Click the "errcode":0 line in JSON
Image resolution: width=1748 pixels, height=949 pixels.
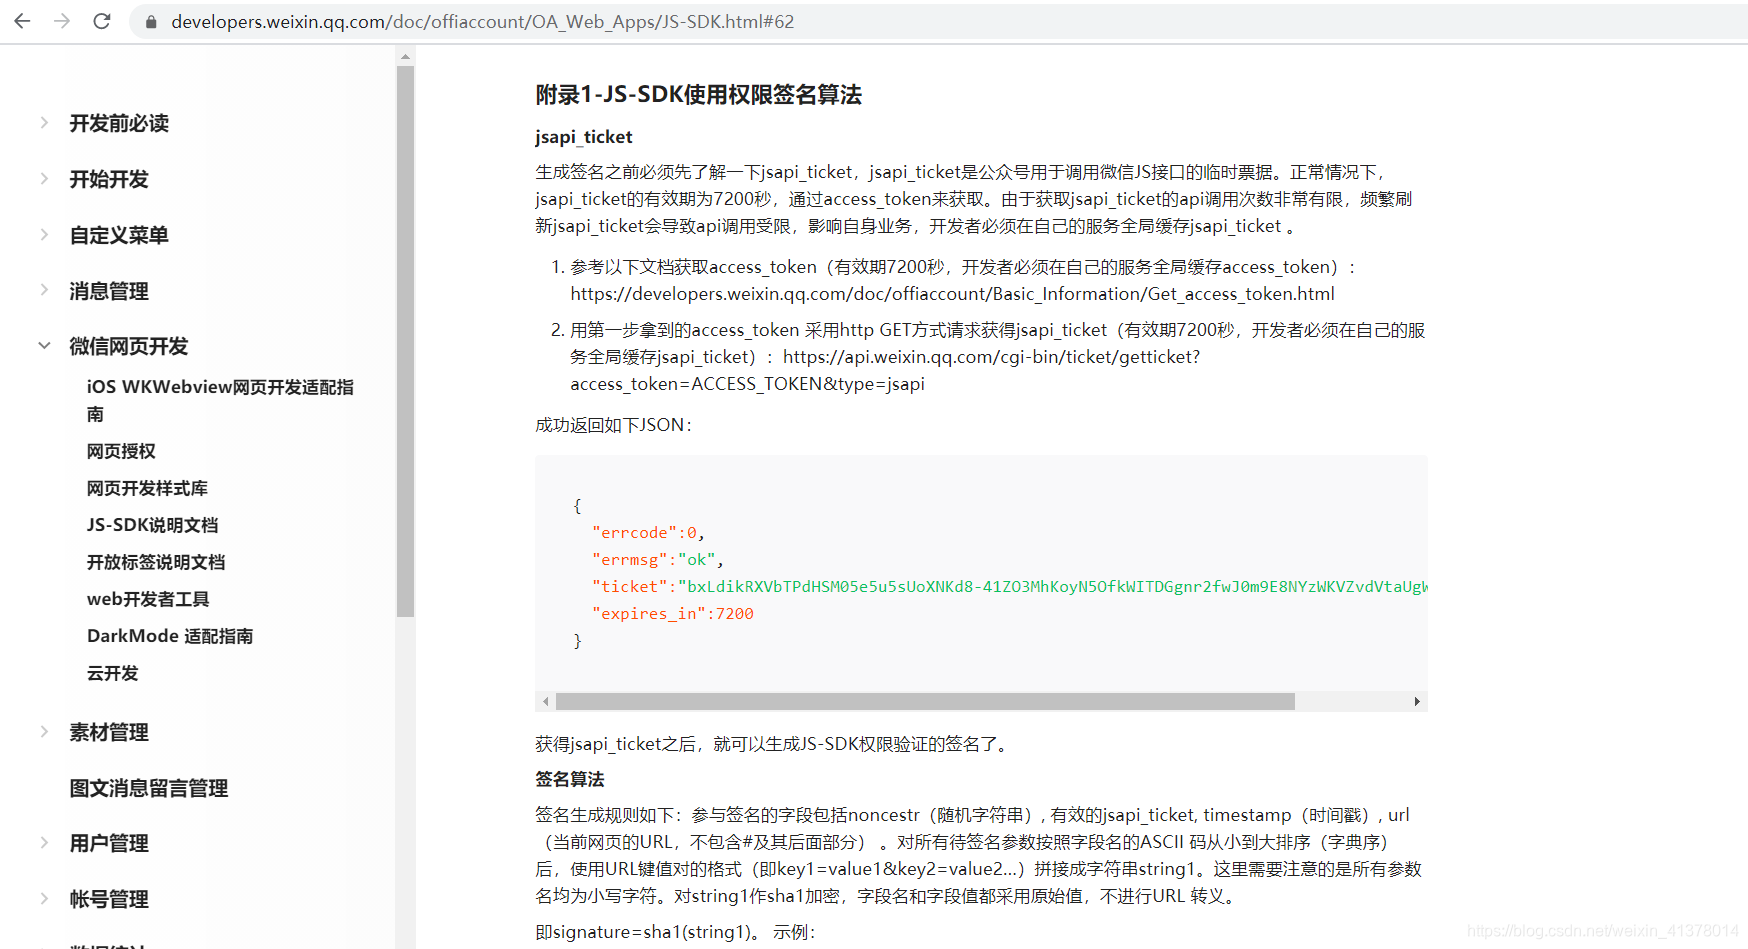648,533
